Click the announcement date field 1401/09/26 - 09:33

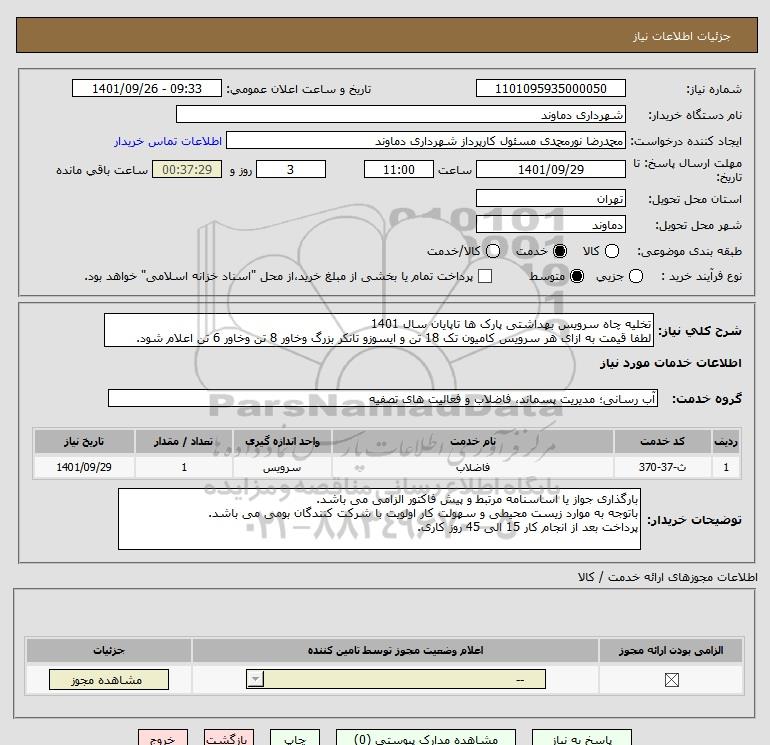[147, 88]
